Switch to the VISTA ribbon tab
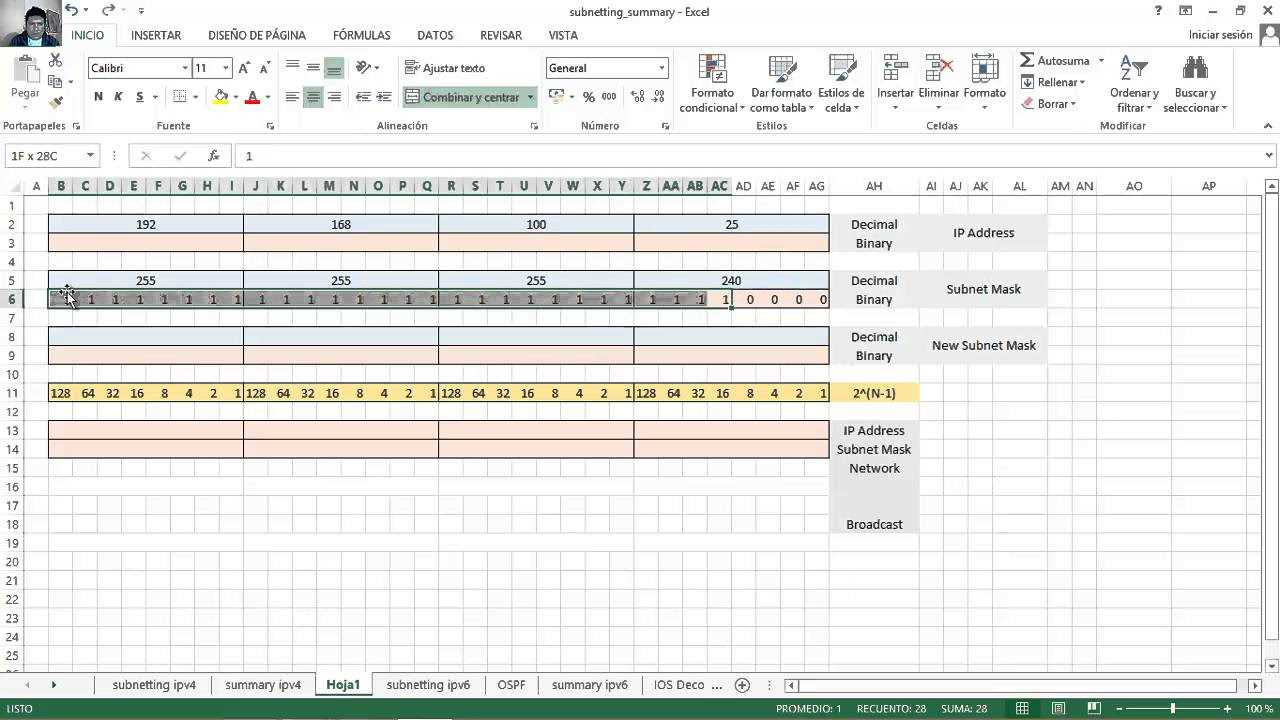The image size is (1280, 720). point(563,35)
